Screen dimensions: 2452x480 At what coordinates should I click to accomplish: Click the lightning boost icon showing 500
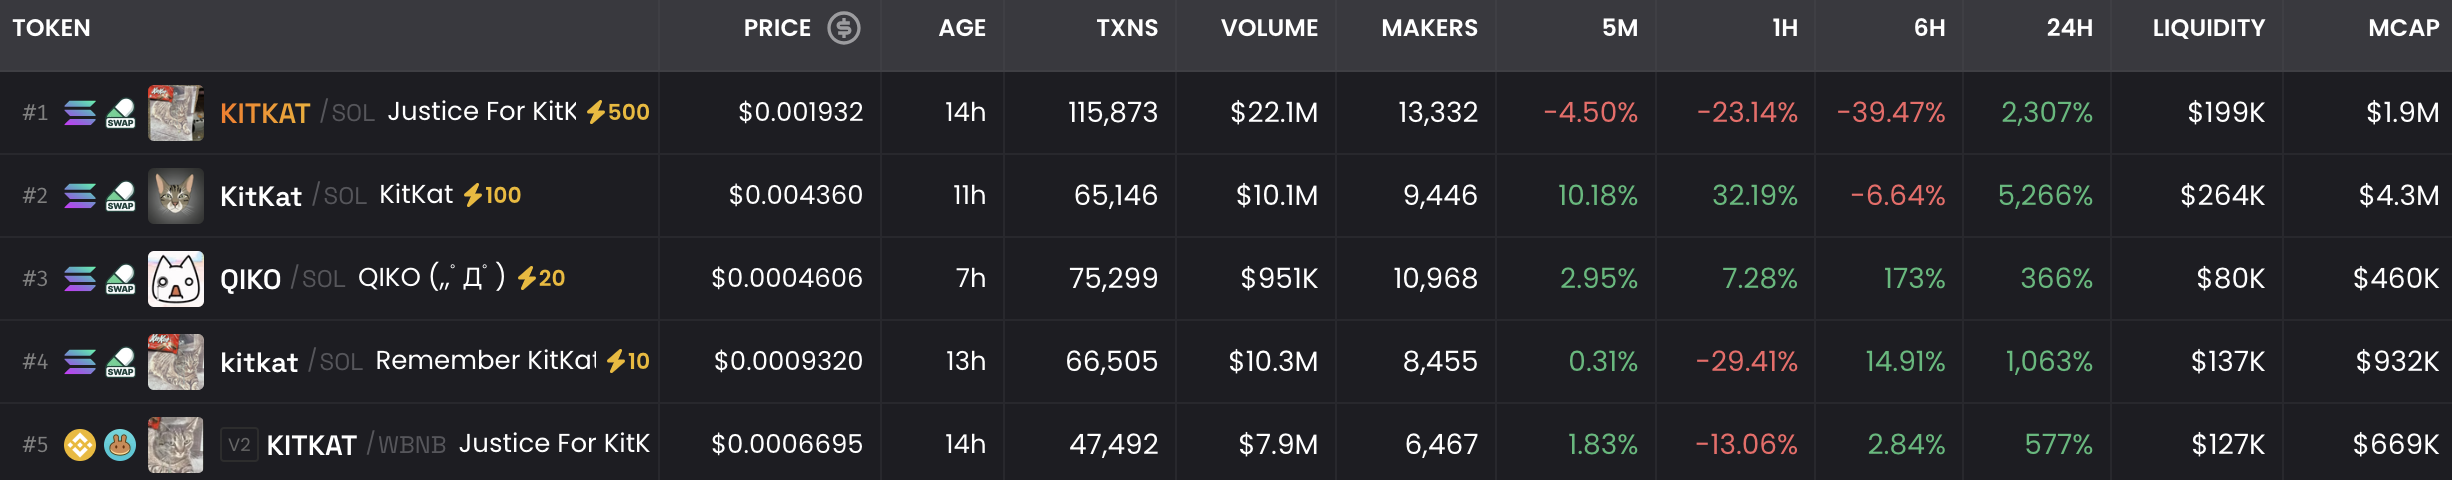point(596,112)
